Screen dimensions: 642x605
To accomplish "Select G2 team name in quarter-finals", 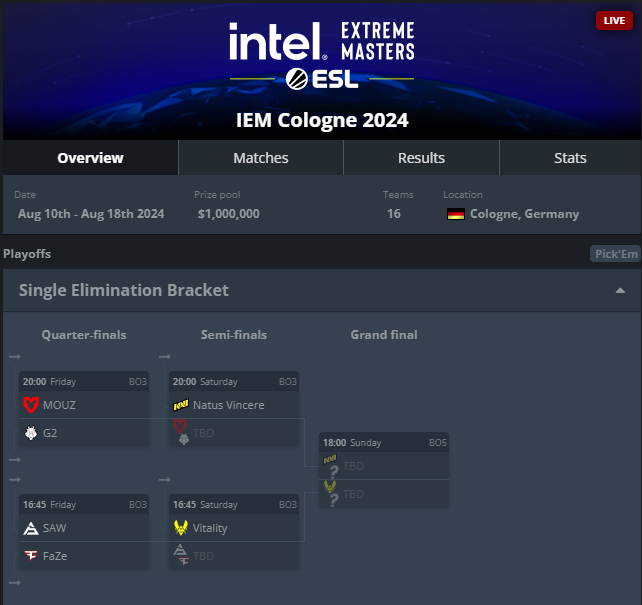I will pyautogui.click(x=50, y=433).
